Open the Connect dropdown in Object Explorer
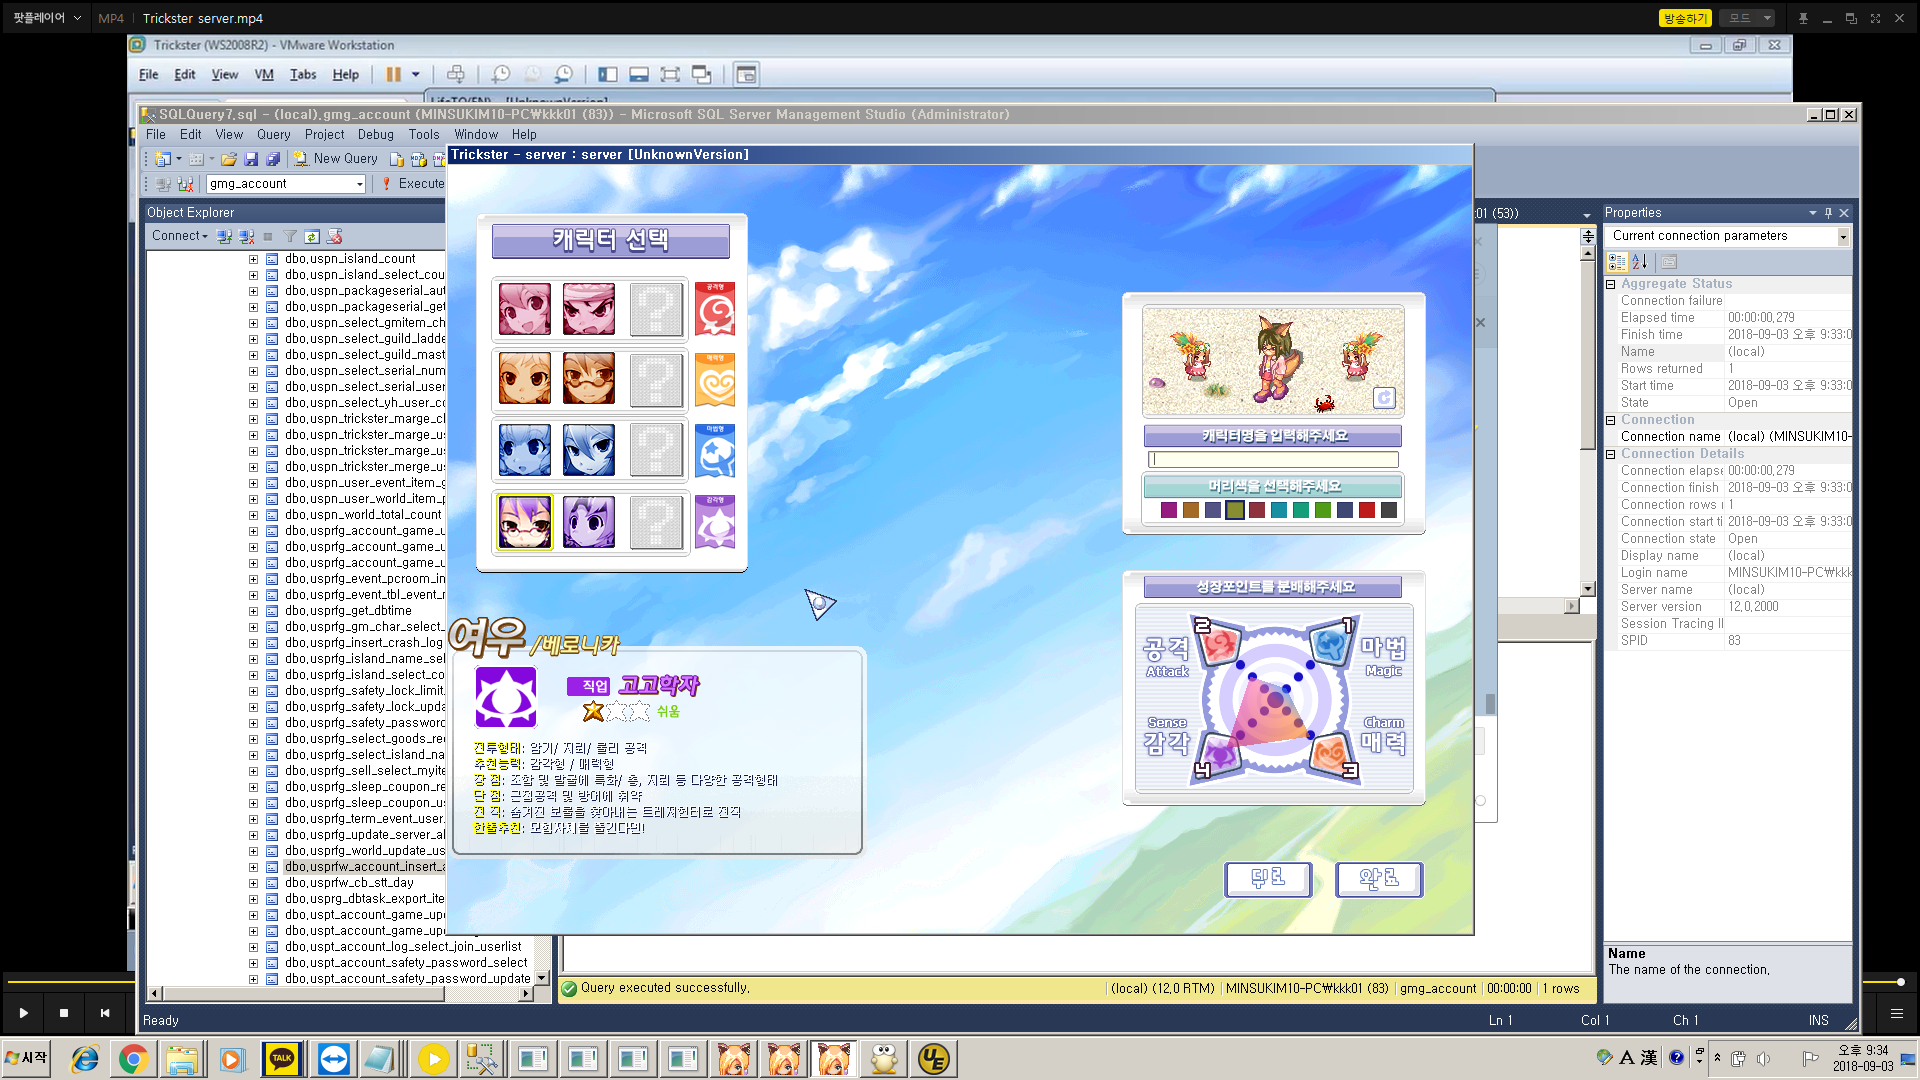 click(180, 236)
